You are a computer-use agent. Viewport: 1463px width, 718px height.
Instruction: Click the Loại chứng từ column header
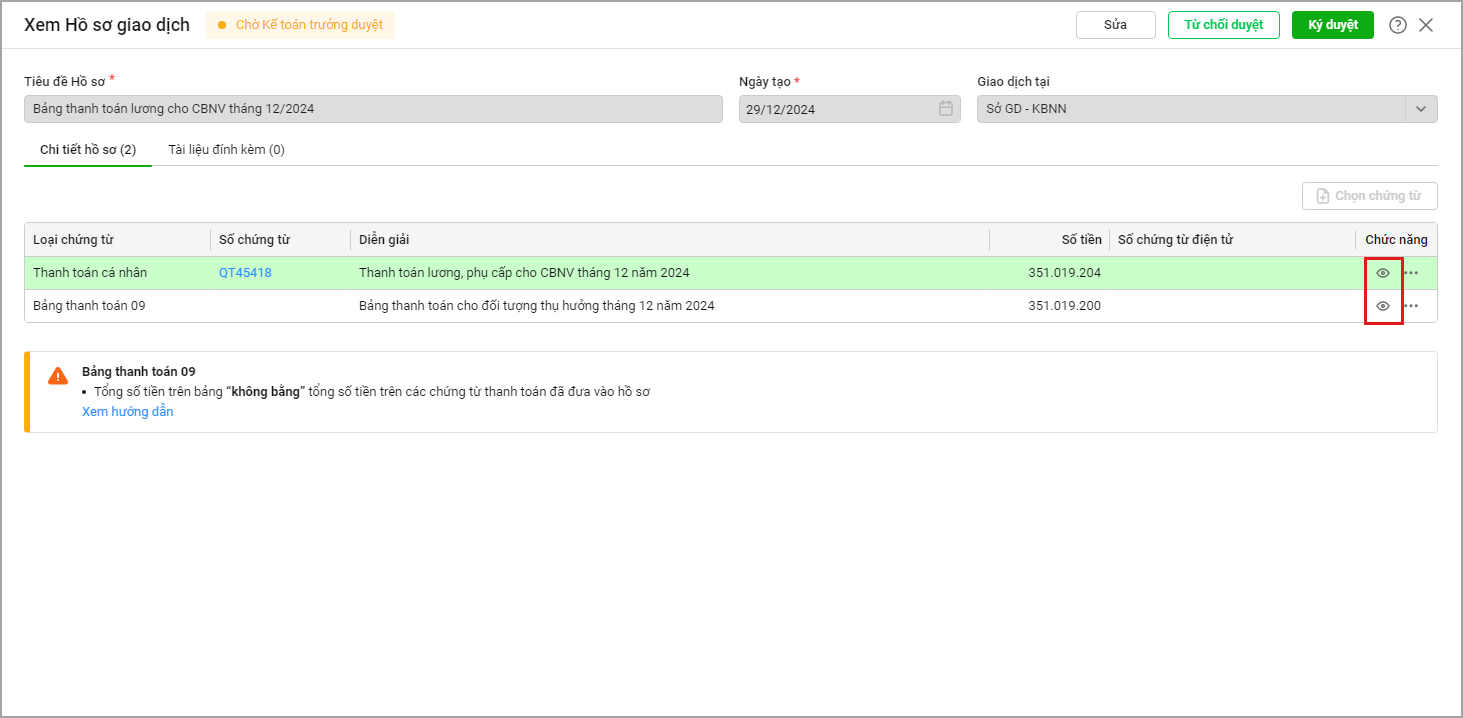pos(73,240)
